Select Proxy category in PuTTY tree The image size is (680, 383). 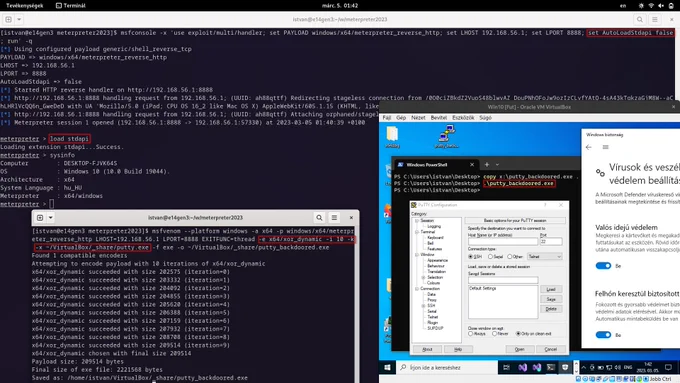432,300
